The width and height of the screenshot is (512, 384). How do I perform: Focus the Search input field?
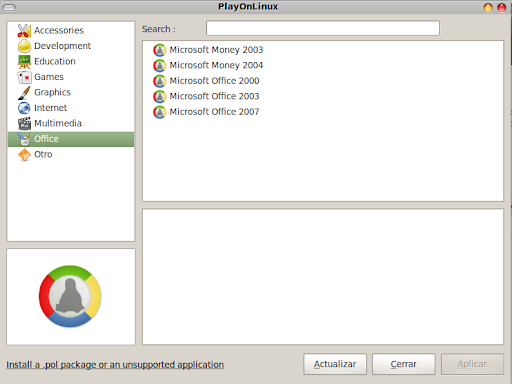click(323, 28)
